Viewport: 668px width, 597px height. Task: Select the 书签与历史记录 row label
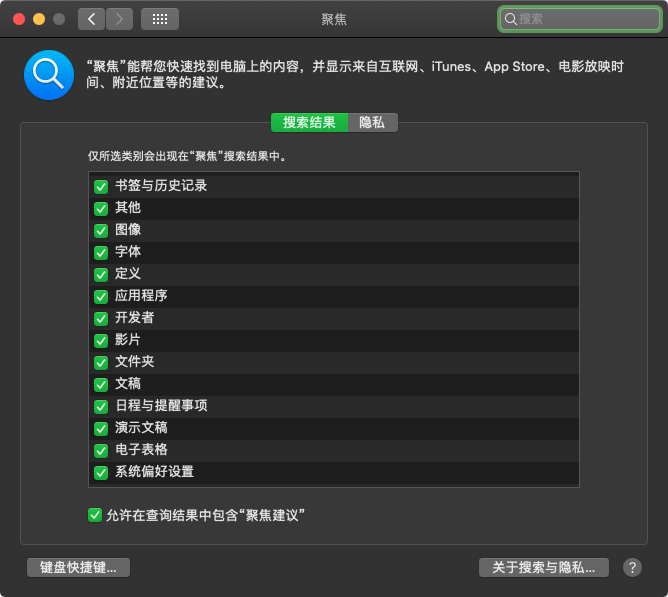(161, 185)
